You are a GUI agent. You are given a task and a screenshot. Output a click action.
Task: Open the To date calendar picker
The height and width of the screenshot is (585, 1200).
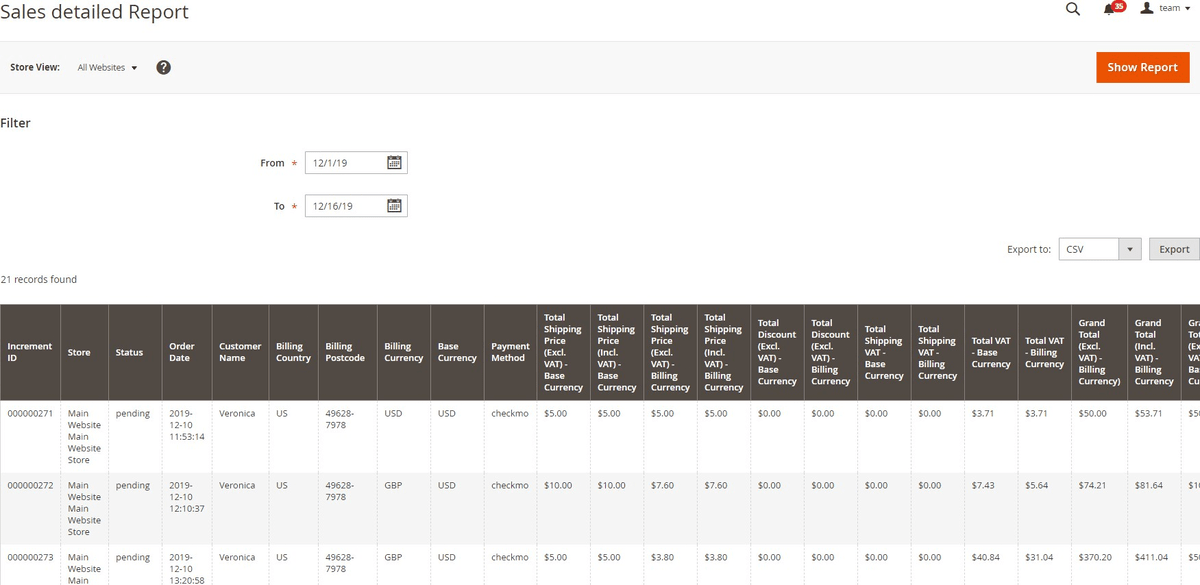click(394, 206)
